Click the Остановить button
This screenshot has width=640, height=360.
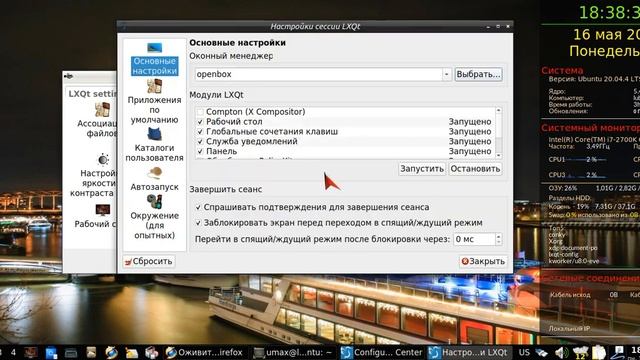coord(475,169)
